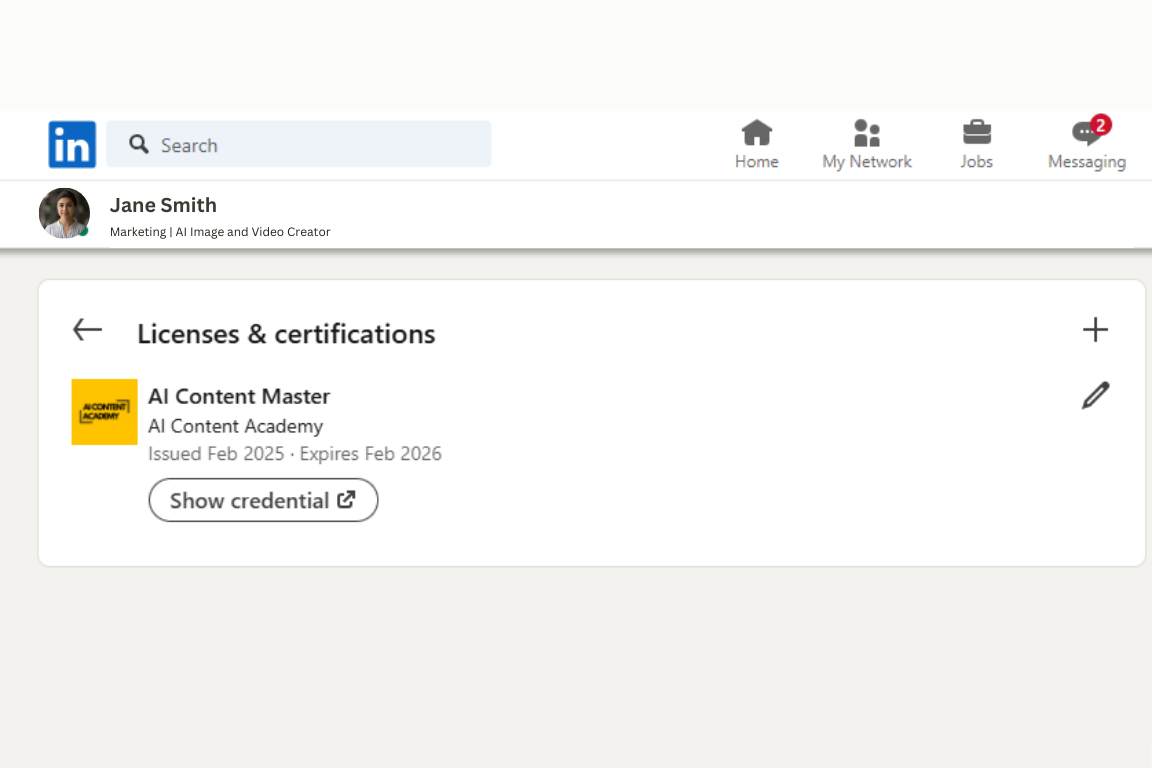Click the external link icon in Show credential

[x=346, y=500]
